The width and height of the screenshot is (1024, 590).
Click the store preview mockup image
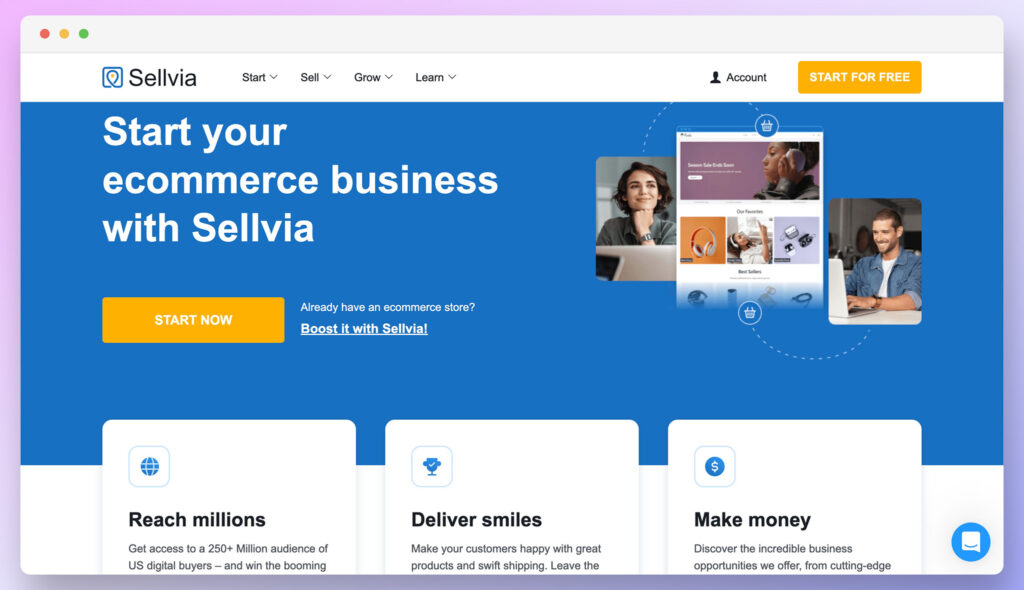tap(750, 217)
